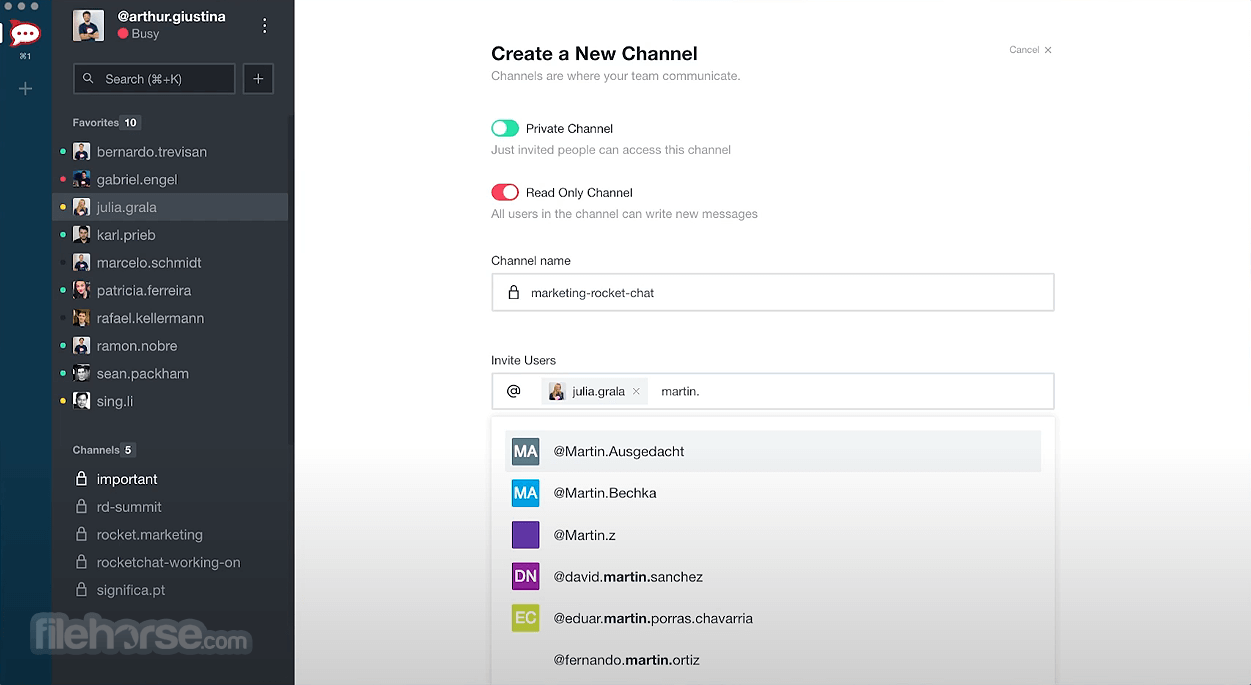The width and height of the screenshot is (1251, 685).
Task: Turn off the Private Channel toggle
Action: pyautogui.click(x=505, y=128)
